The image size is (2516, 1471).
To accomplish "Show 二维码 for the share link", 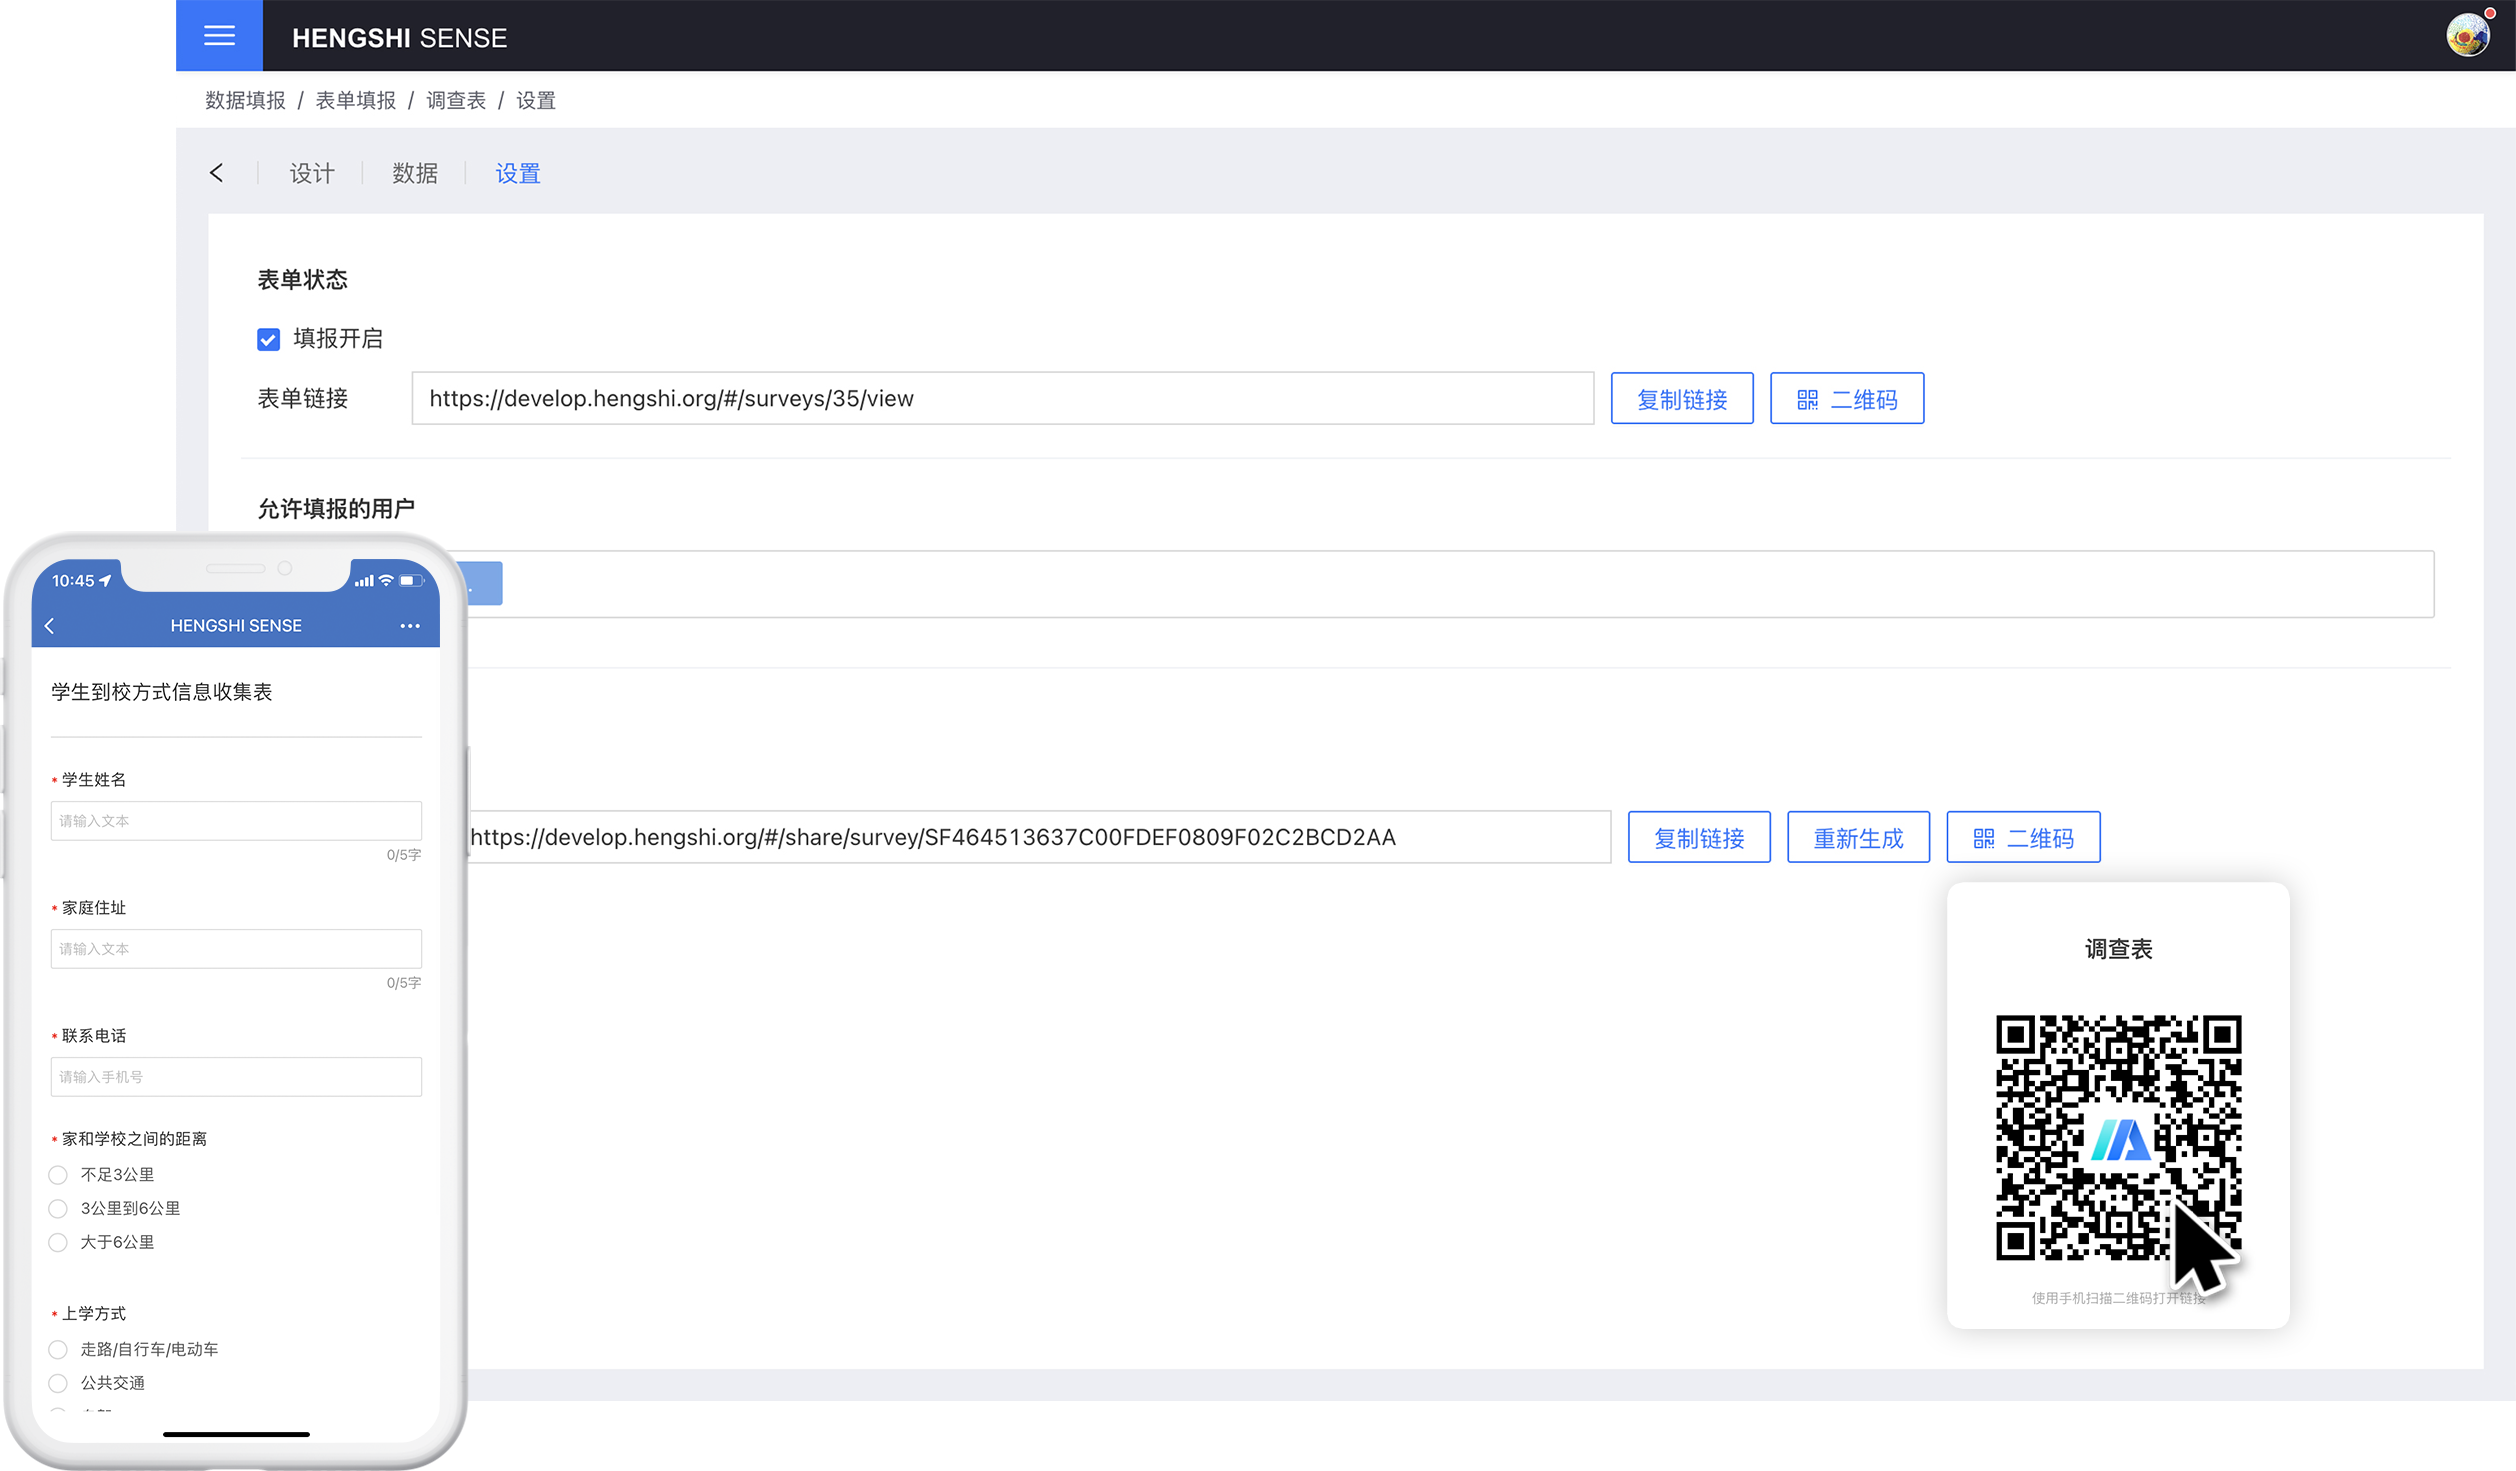I will 2022,836.
